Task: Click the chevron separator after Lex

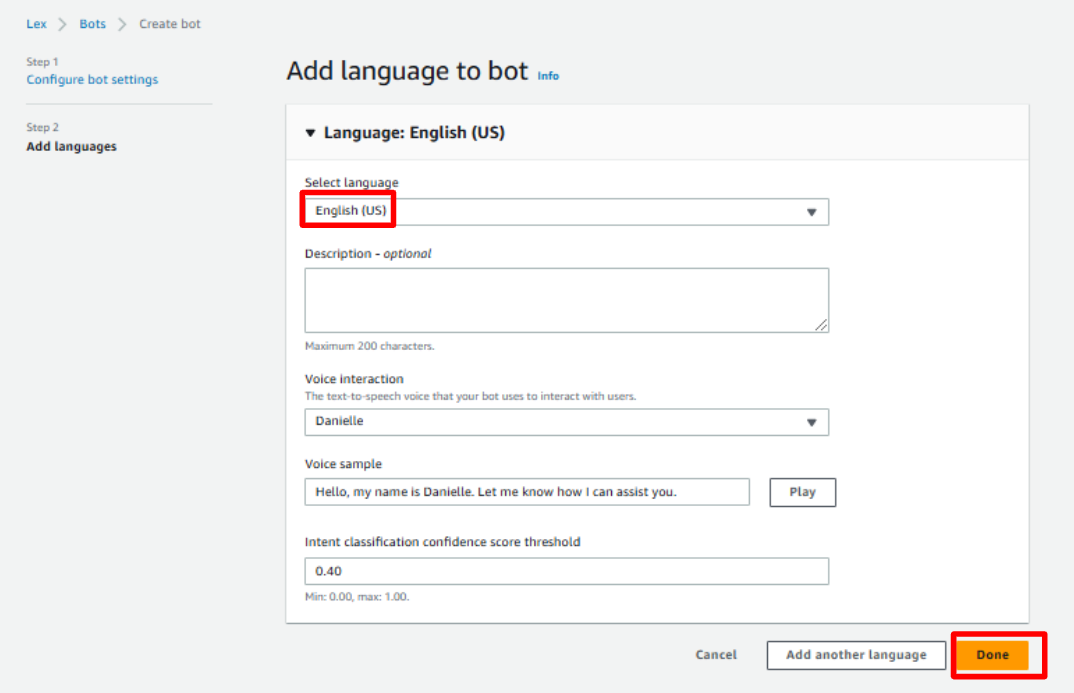Action: tap(62, 25)
